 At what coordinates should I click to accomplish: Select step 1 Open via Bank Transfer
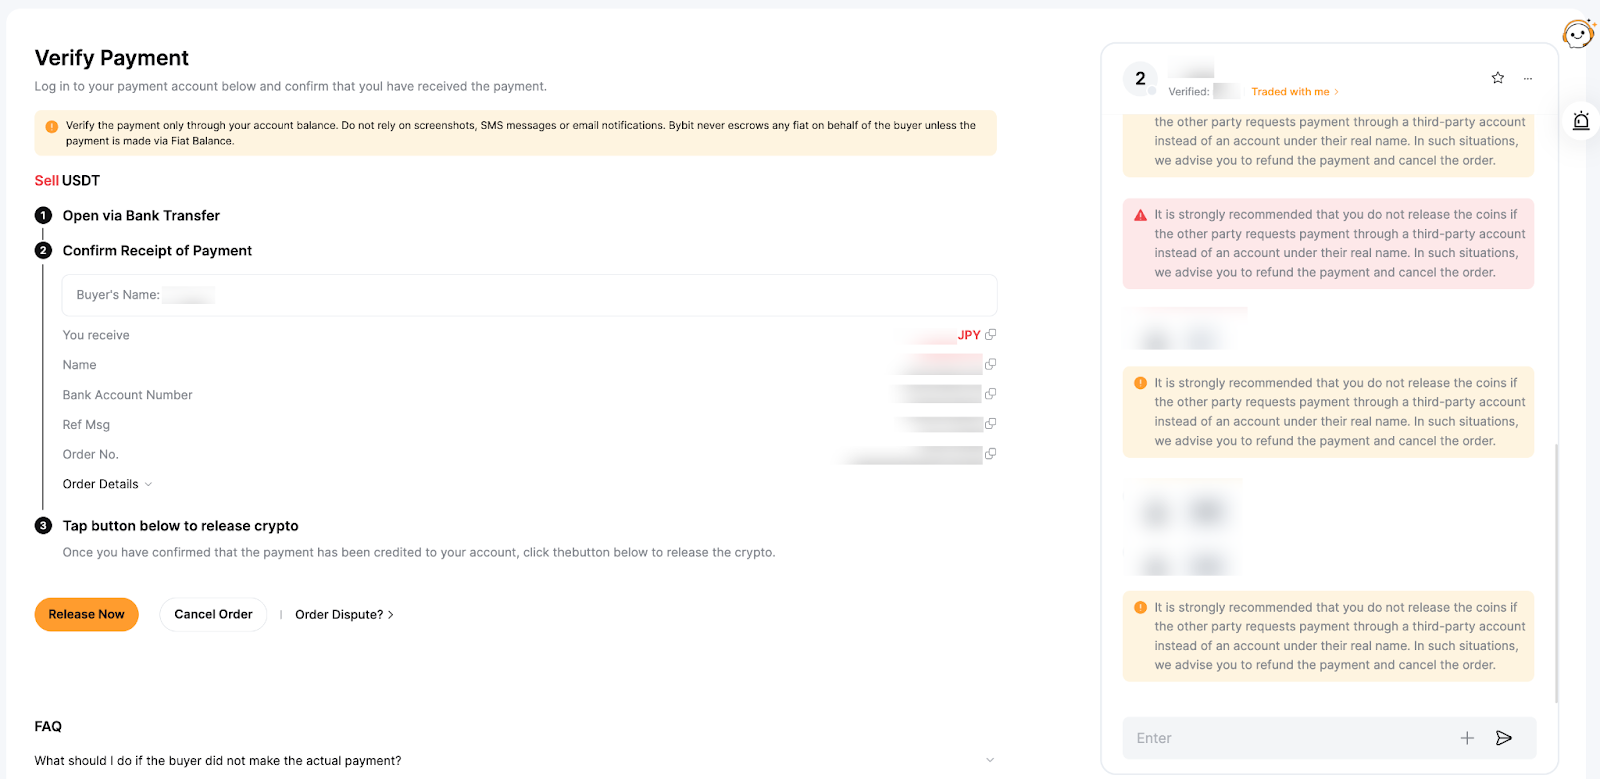click(x=141, y=216)
